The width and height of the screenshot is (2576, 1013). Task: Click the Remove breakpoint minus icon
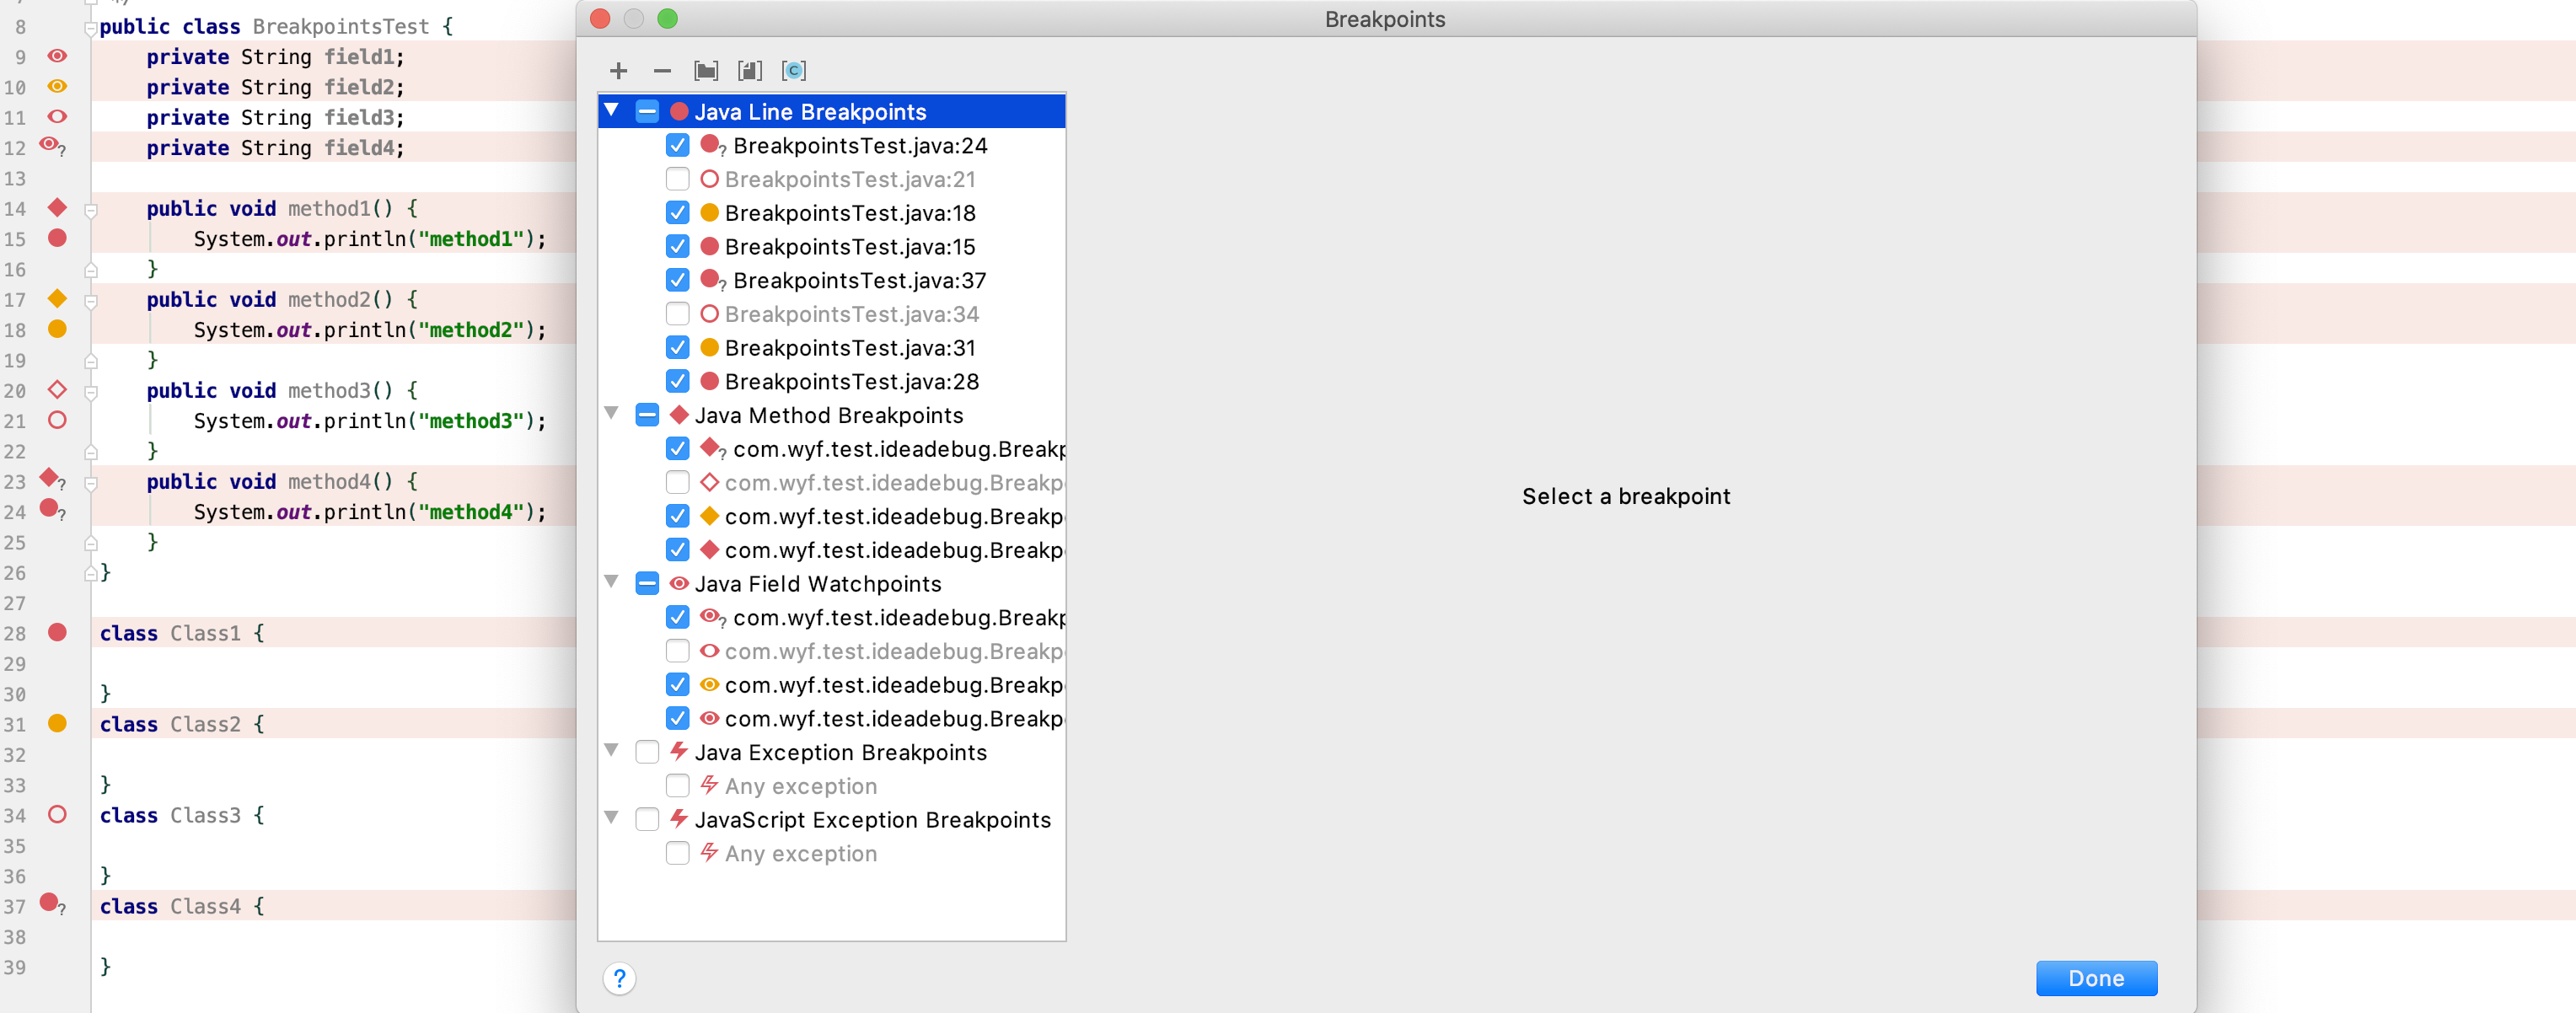662,70
